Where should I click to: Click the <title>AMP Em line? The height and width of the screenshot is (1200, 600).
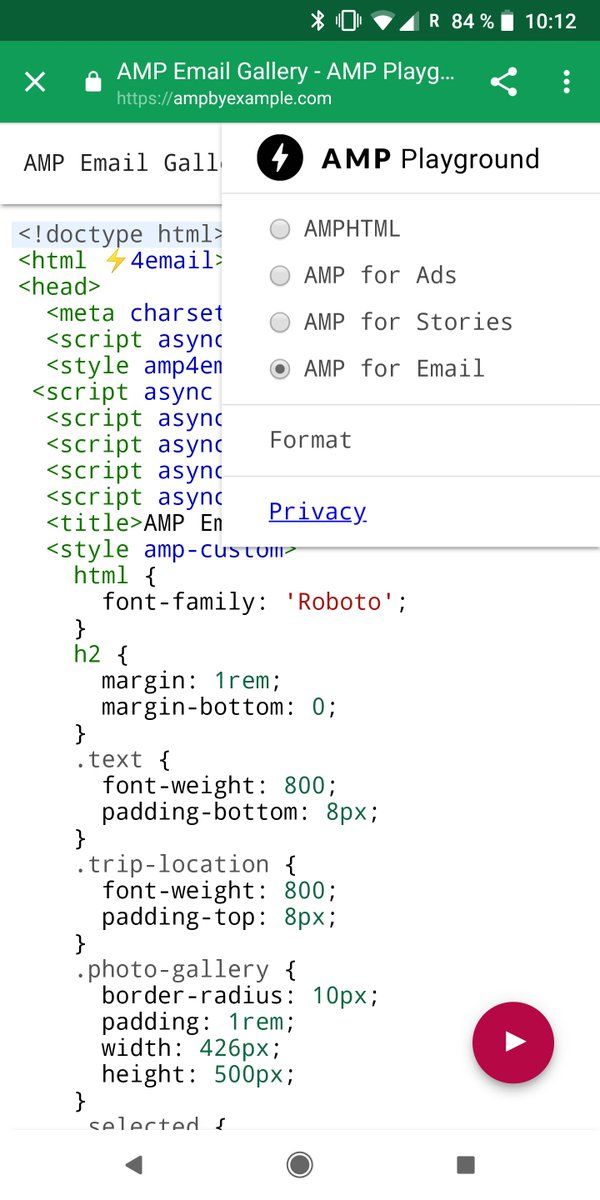pyautogui.click(x=134, y=523)
